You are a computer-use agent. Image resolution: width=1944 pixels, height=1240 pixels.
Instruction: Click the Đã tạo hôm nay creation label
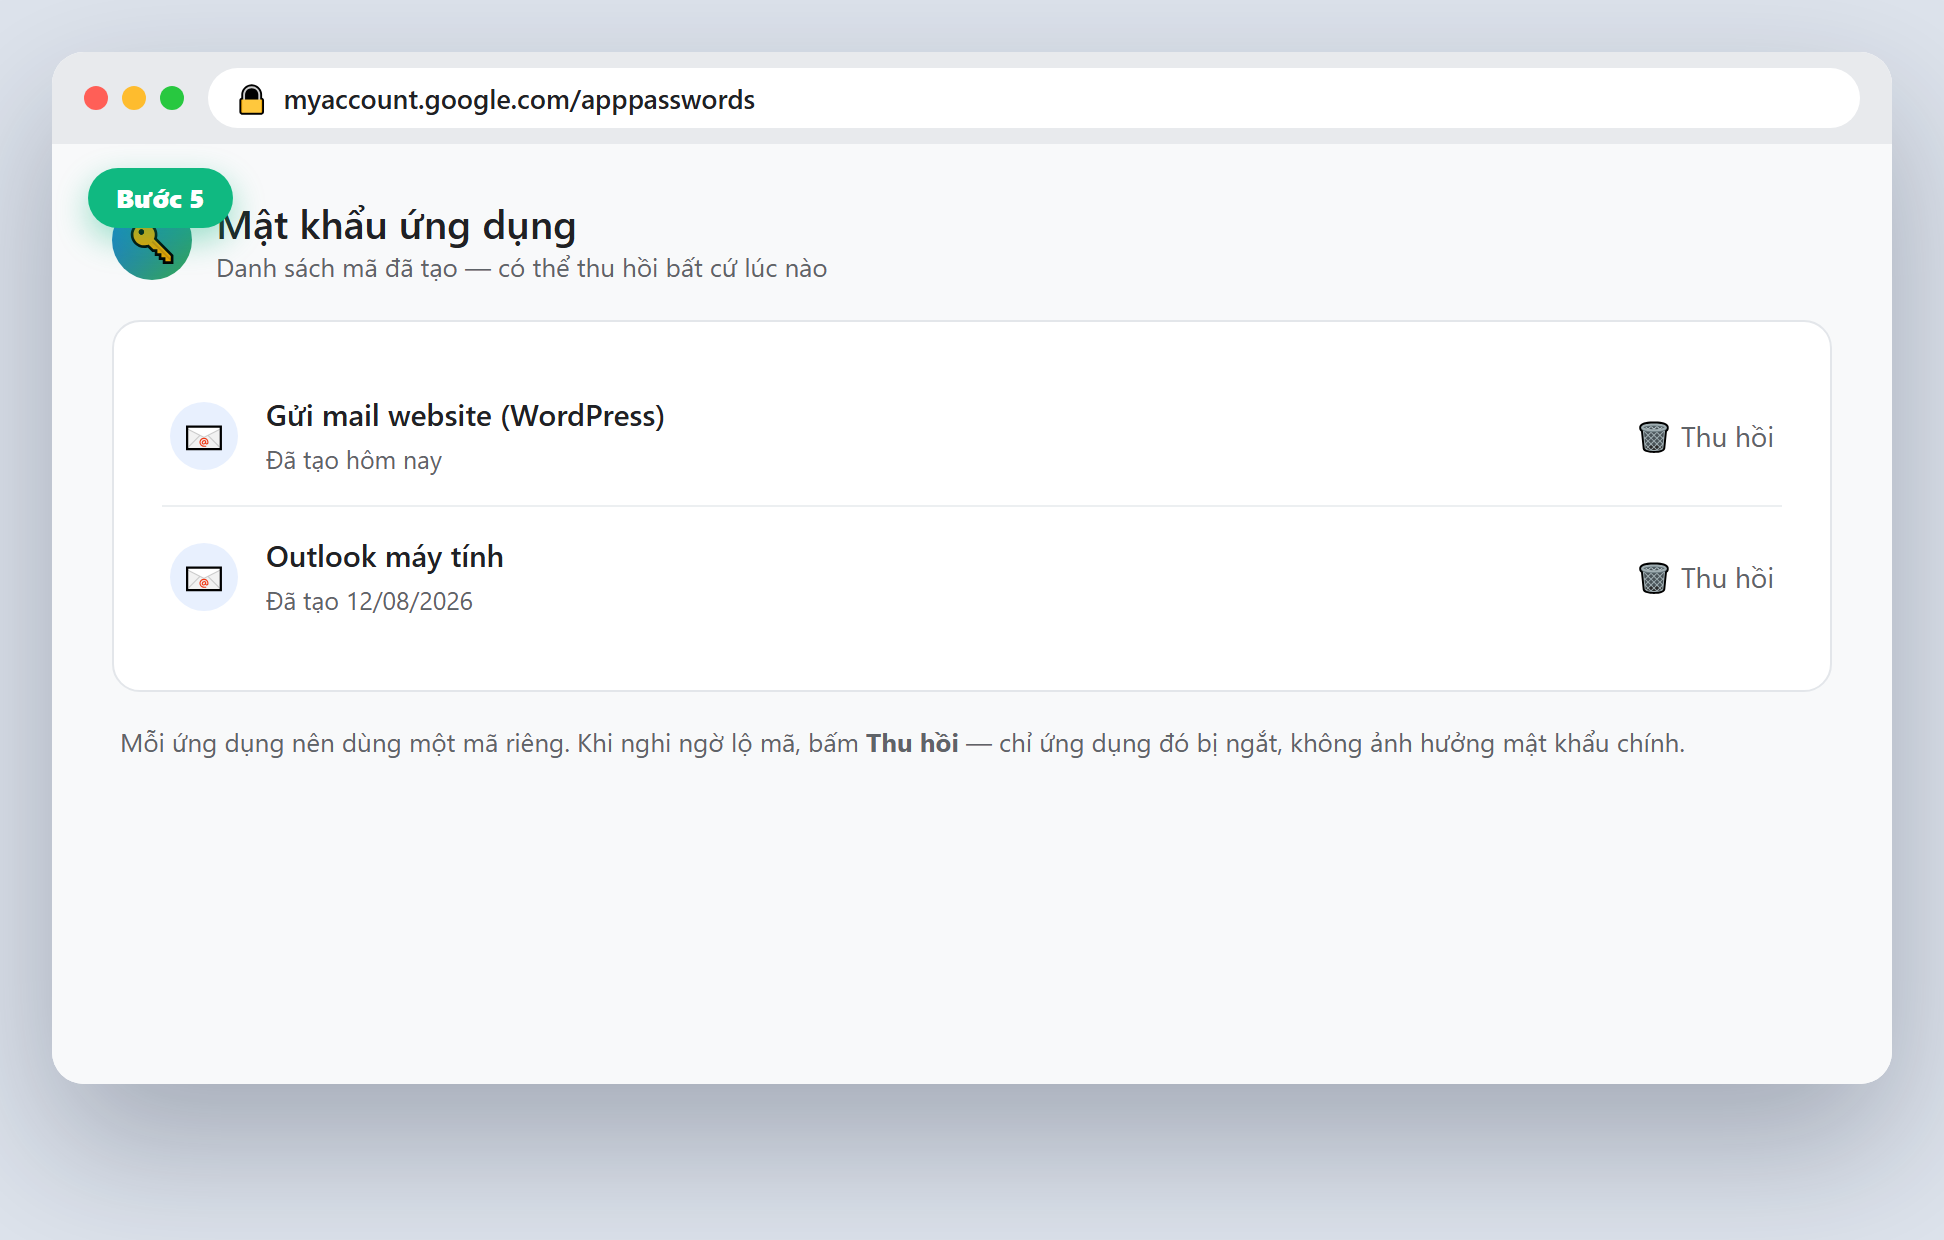(x=354, y=461)
